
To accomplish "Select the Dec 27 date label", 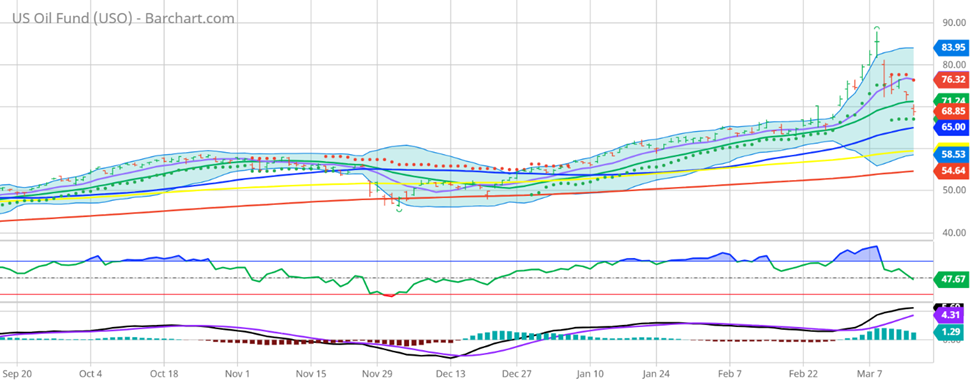I will point(517,374).
